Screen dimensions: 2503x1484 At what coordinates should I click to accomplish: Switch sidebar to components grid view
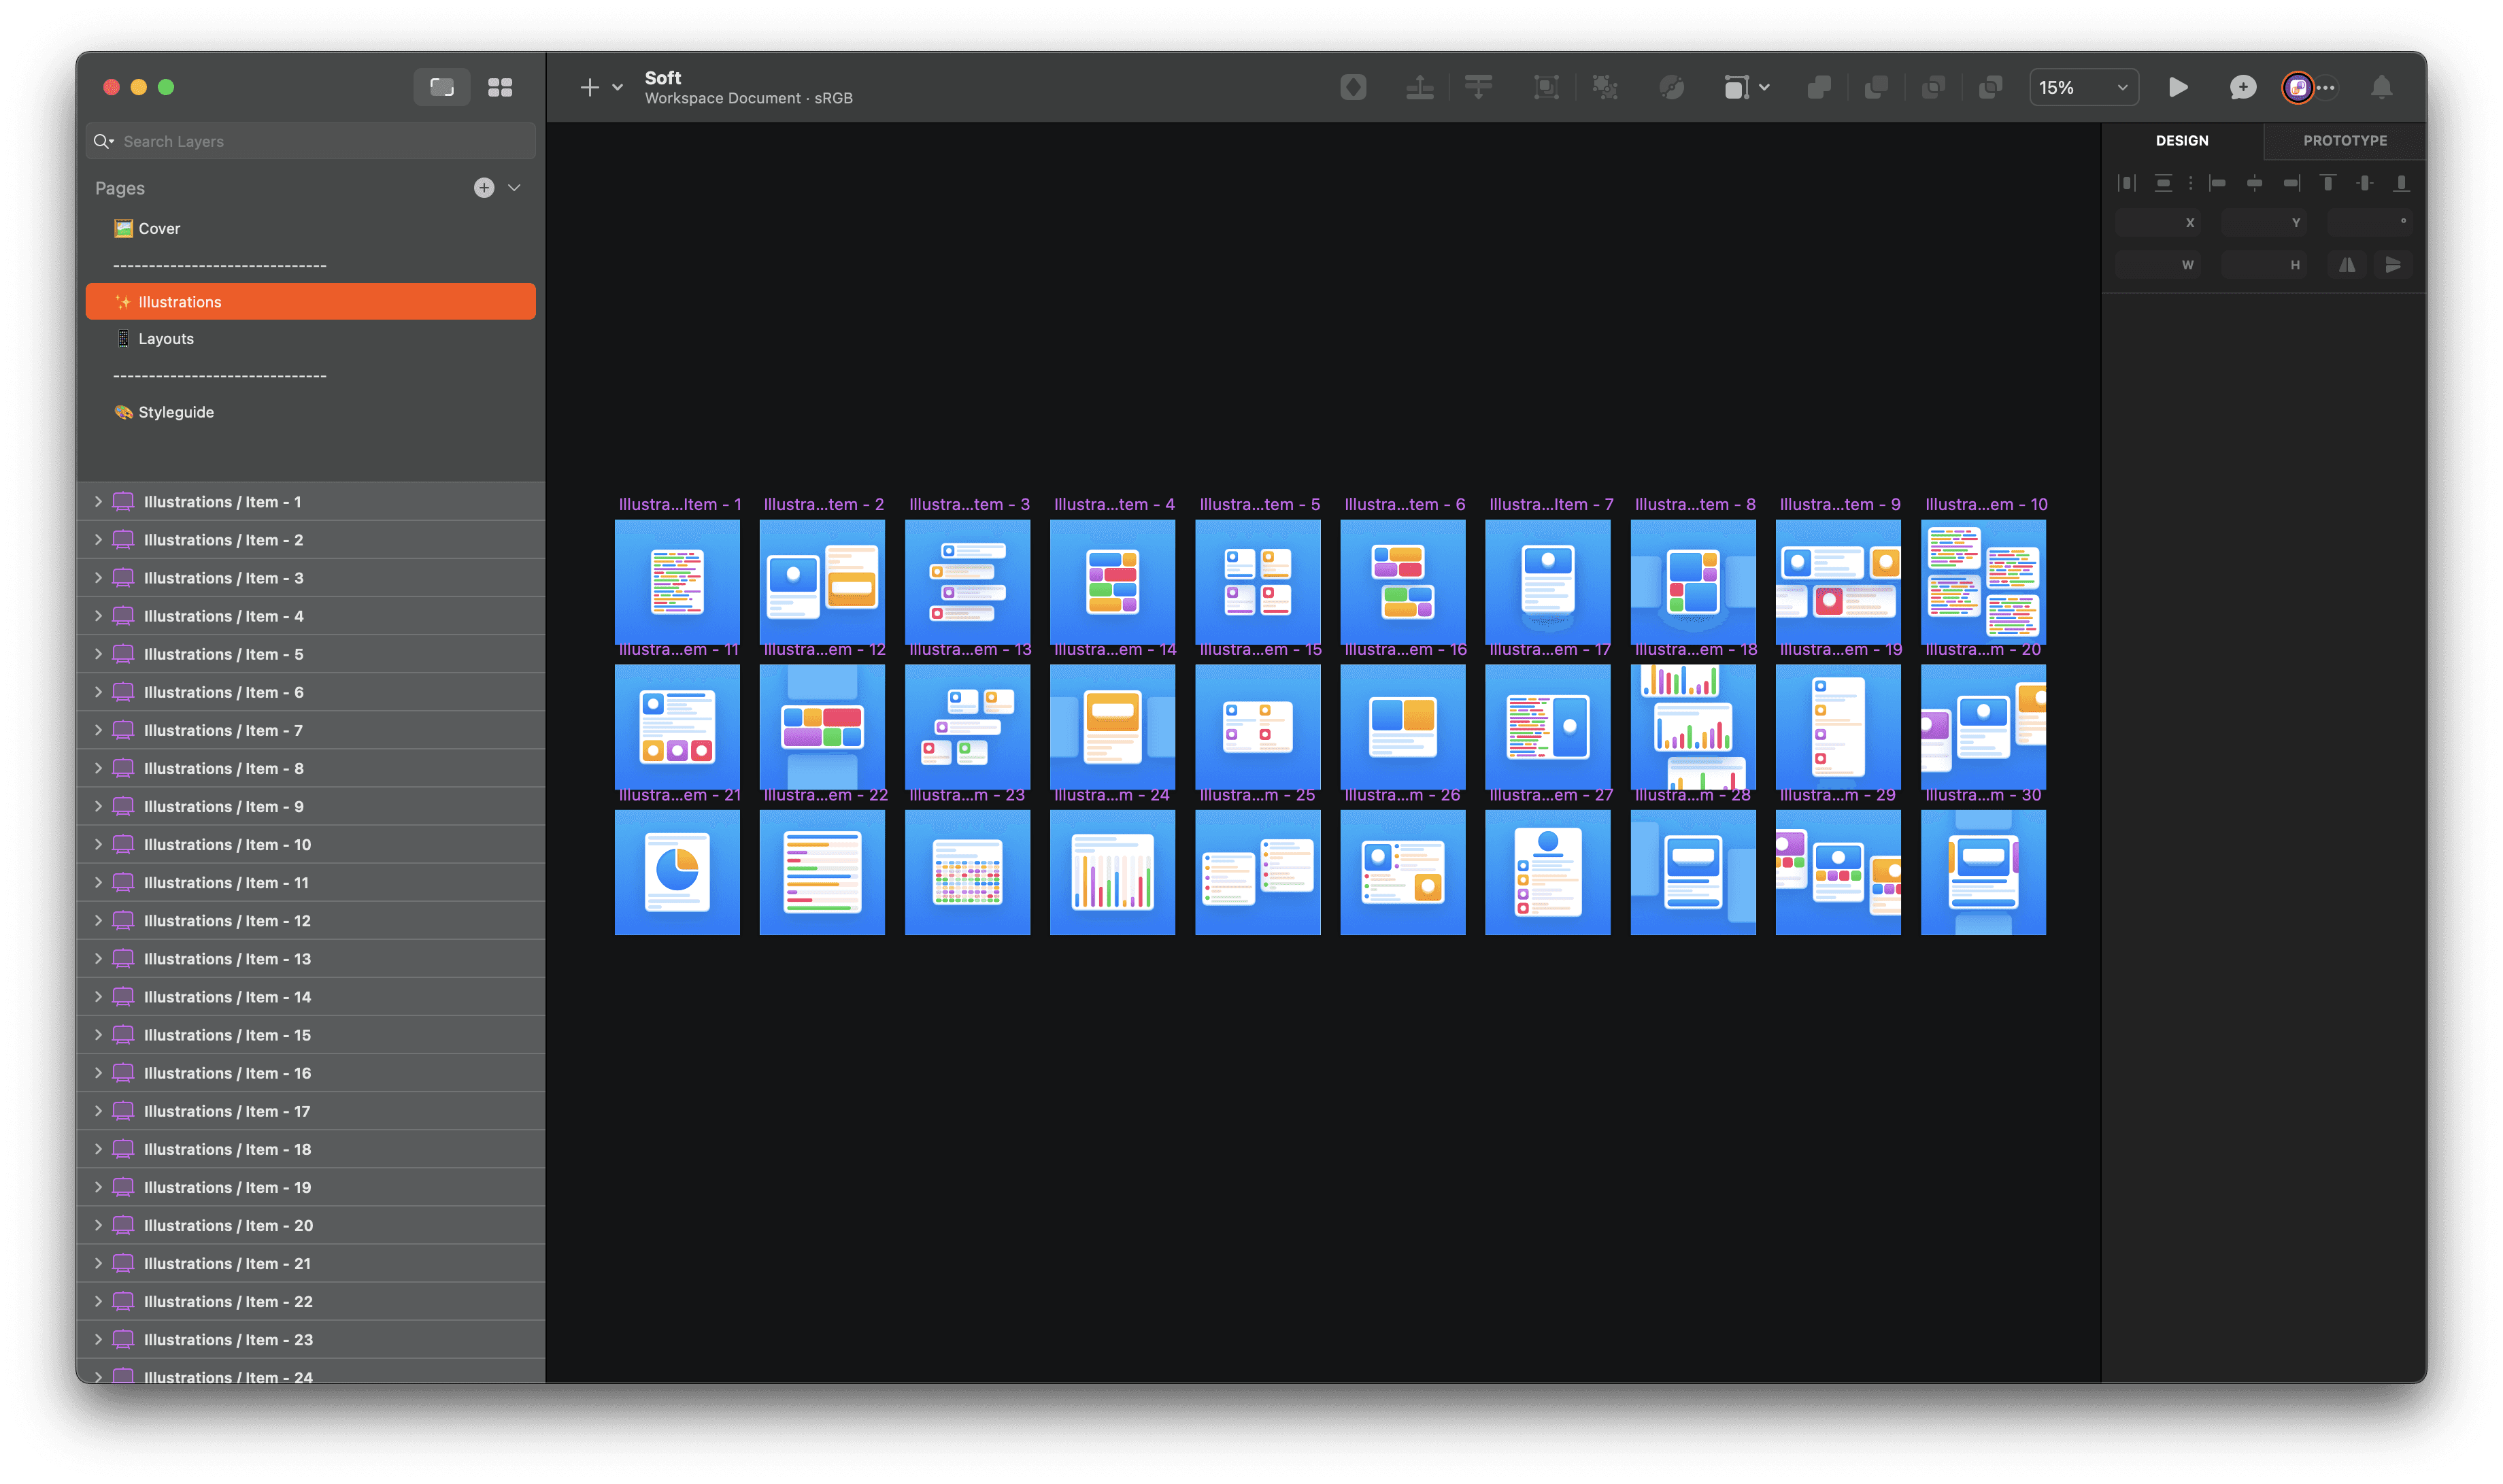(500, 88)
